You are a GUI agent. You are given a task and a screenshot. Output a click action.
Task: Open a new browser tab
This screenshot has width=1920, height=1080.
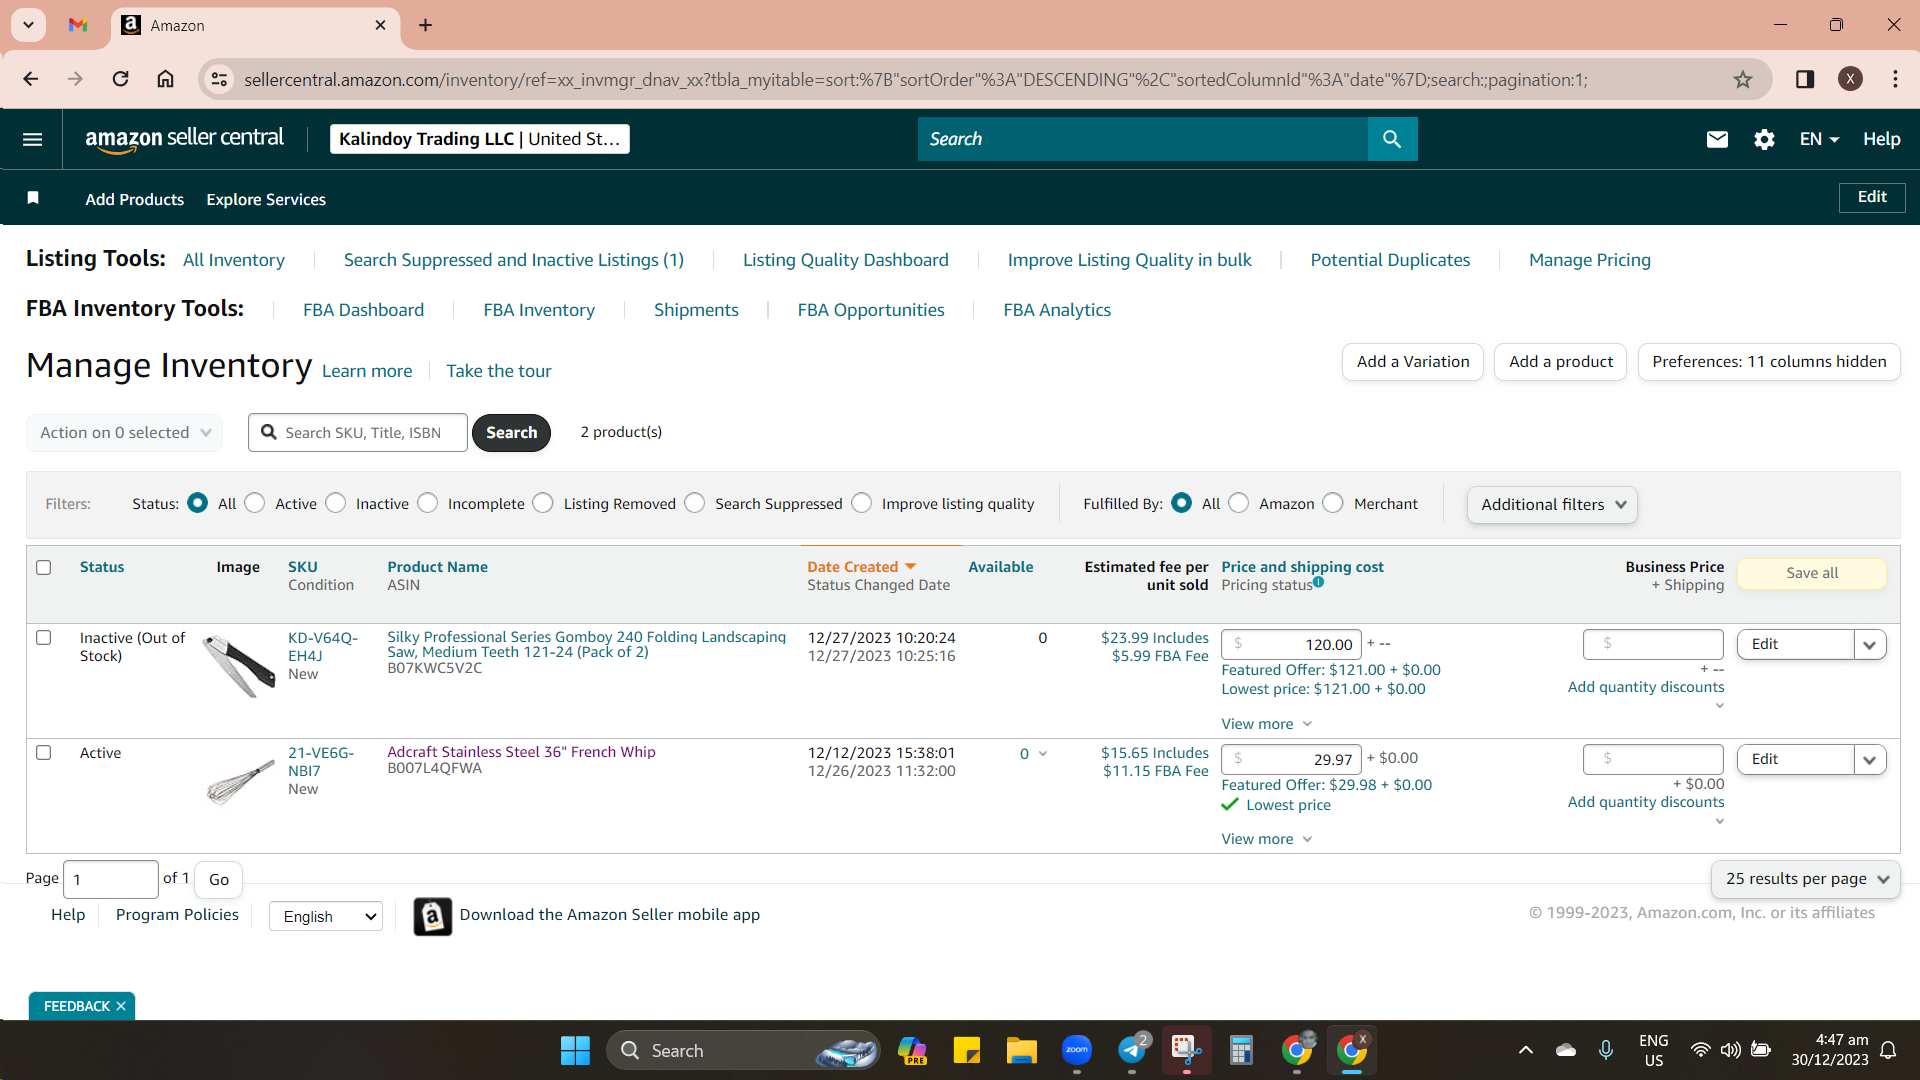426,25
